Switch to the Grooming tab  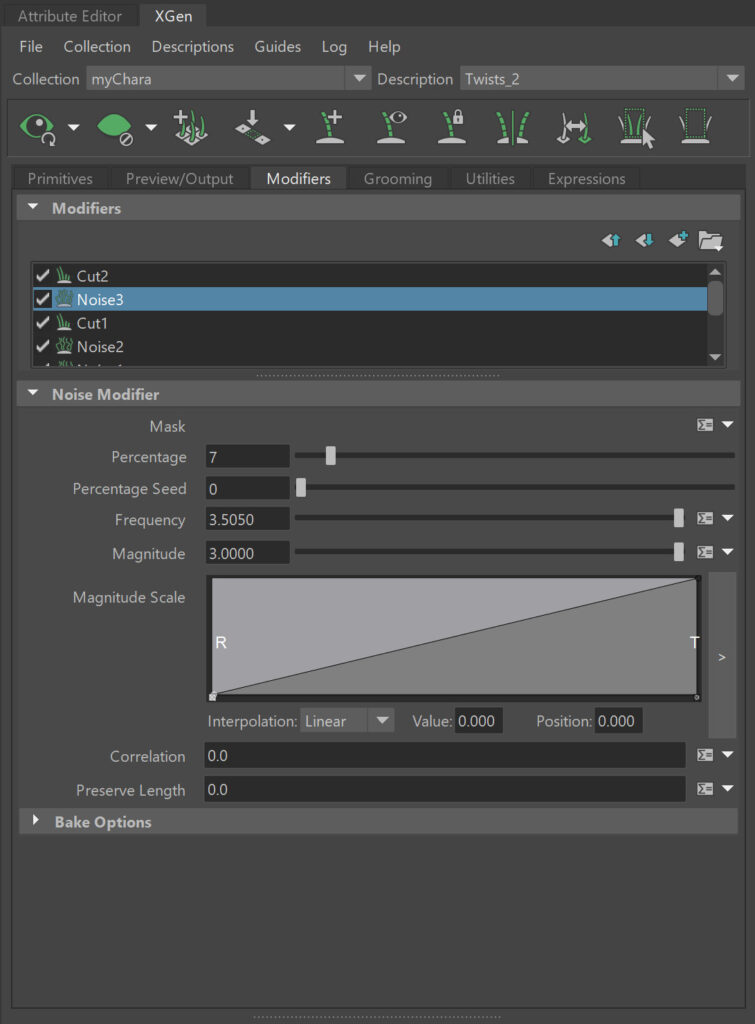pyautogui.click(x=397, y=179)
